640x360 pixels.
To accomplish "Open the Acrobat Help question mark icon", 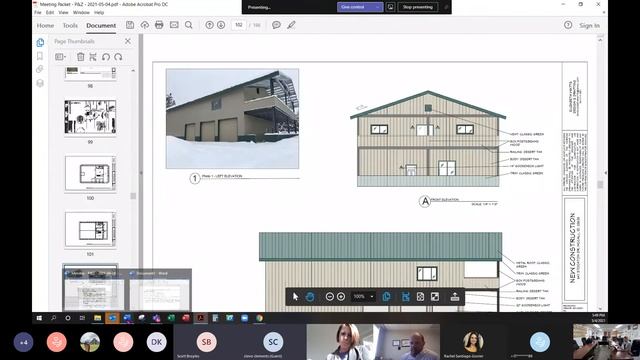I will (x=568, y=25).
